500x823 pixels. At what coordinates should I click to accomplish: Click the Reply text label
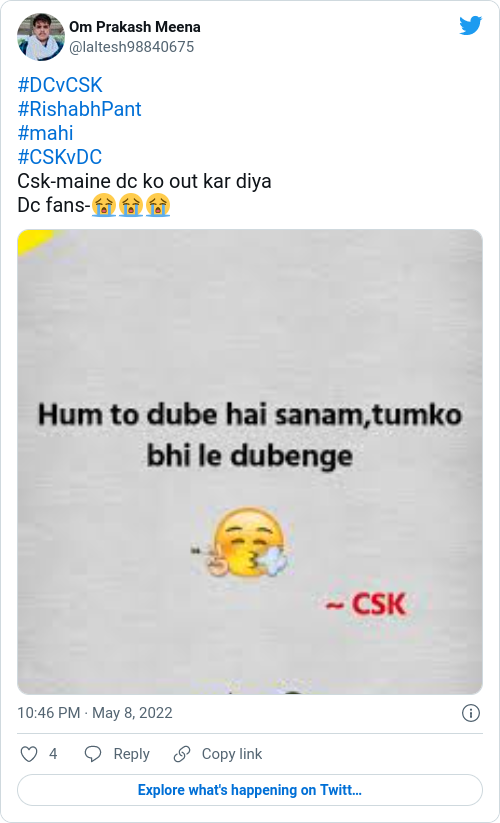tap(132, 754)
